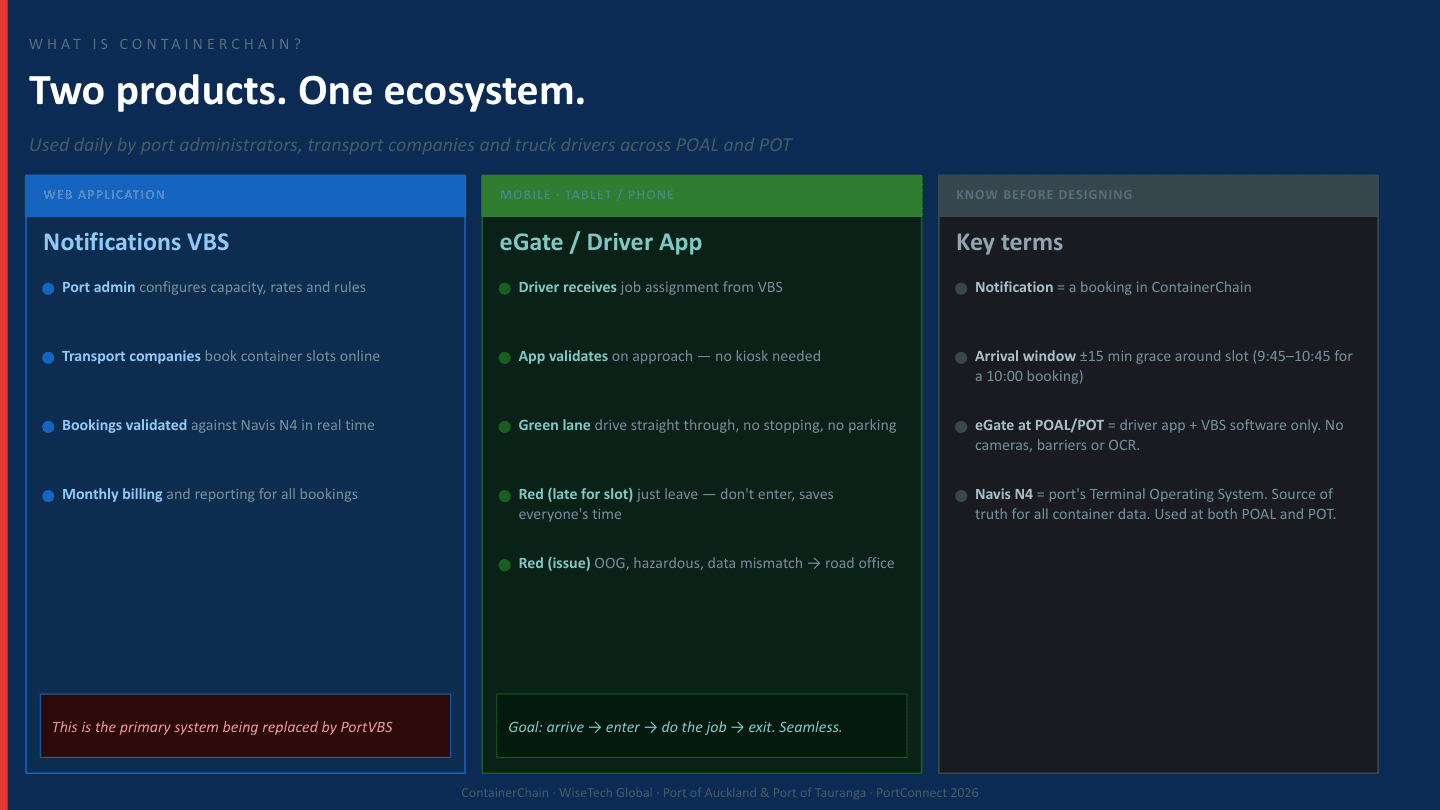Click 'Transport companies book container slots online'
Screen dimensions: 1440x810
[221, 356]
